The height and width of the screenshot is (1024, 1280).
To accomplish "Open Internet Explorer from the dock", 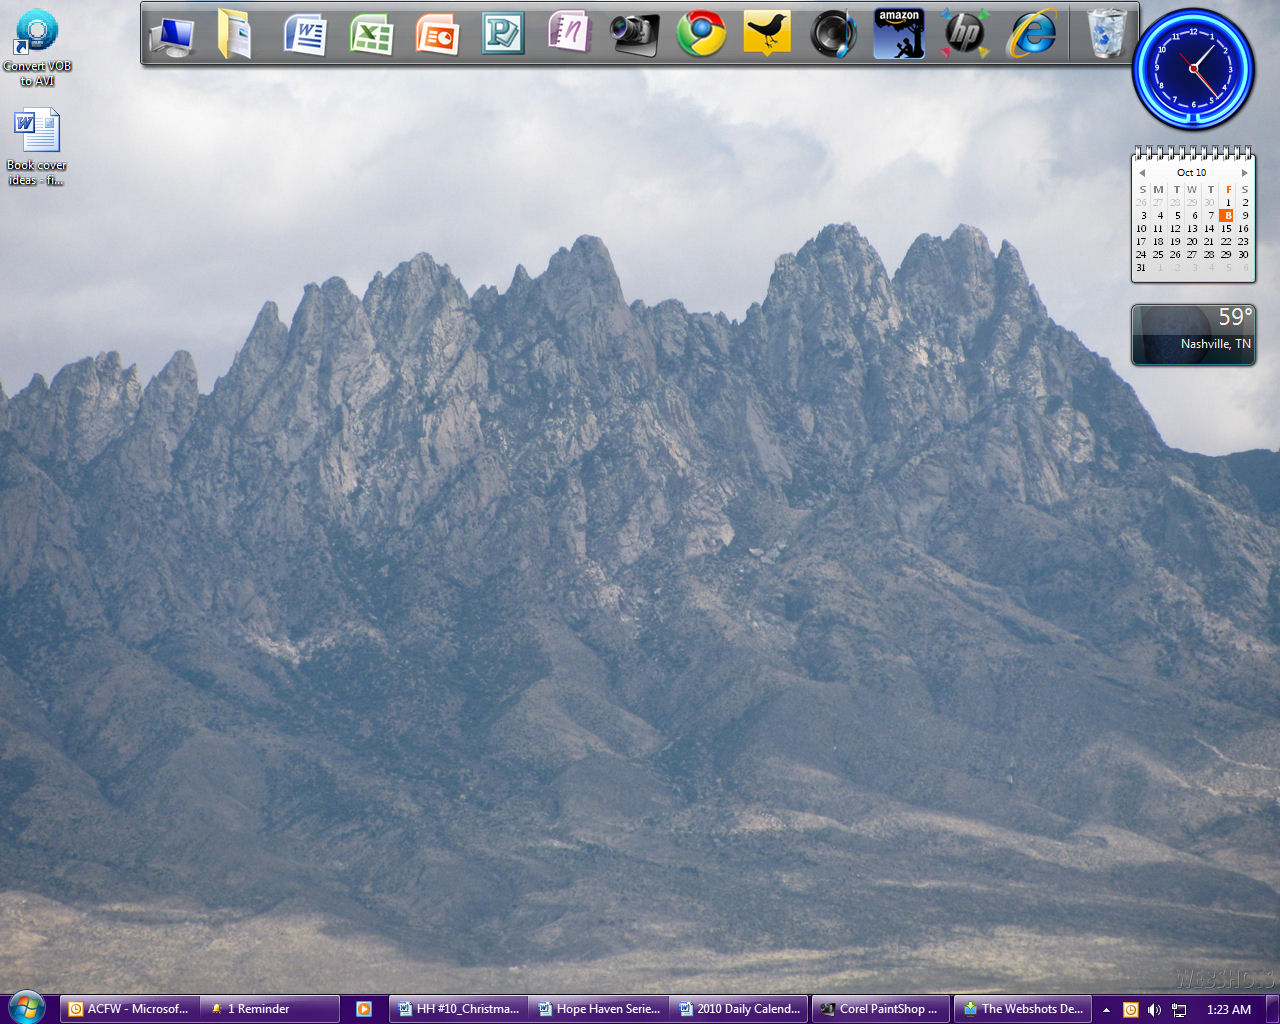I will click(x=1031, y=35).
